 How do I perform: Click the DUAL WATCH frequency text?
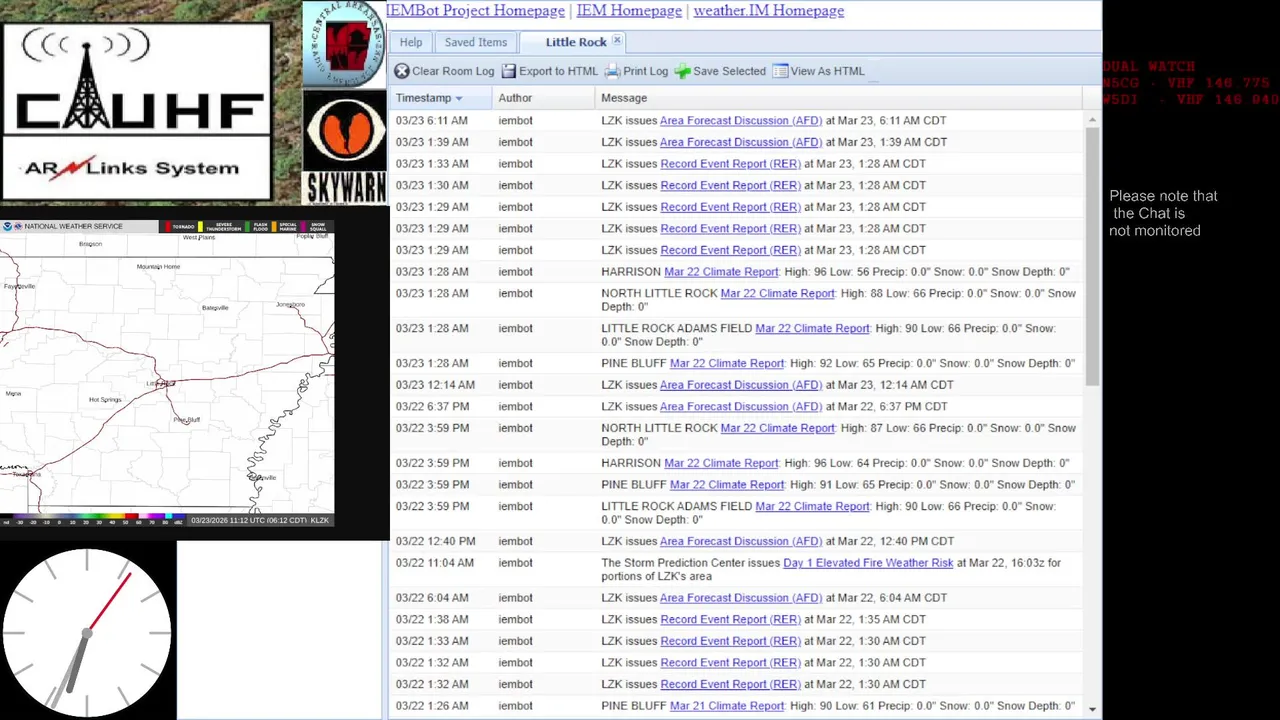tap(1190, 83)
